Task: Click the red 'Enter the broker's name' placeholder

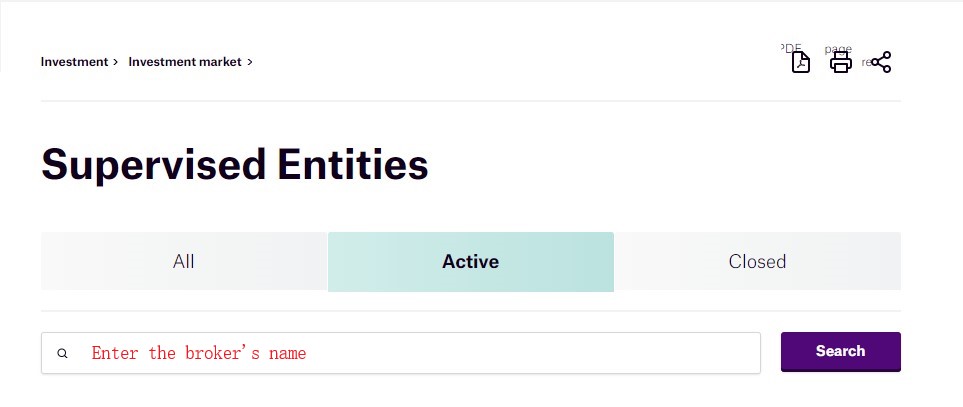Action: pyautogui.click(x=199, y=353)
